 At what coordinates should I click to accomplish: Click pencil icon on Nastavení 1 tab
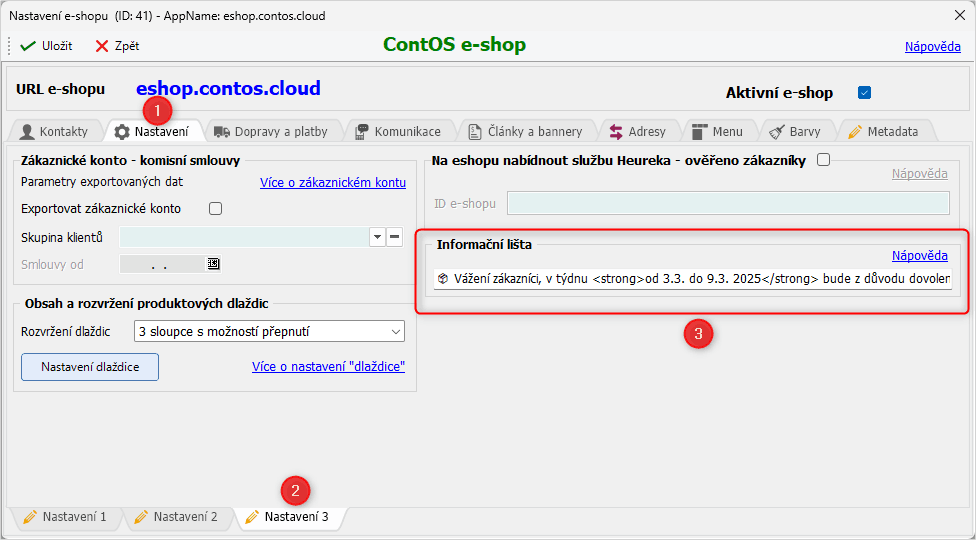[29, 517]
